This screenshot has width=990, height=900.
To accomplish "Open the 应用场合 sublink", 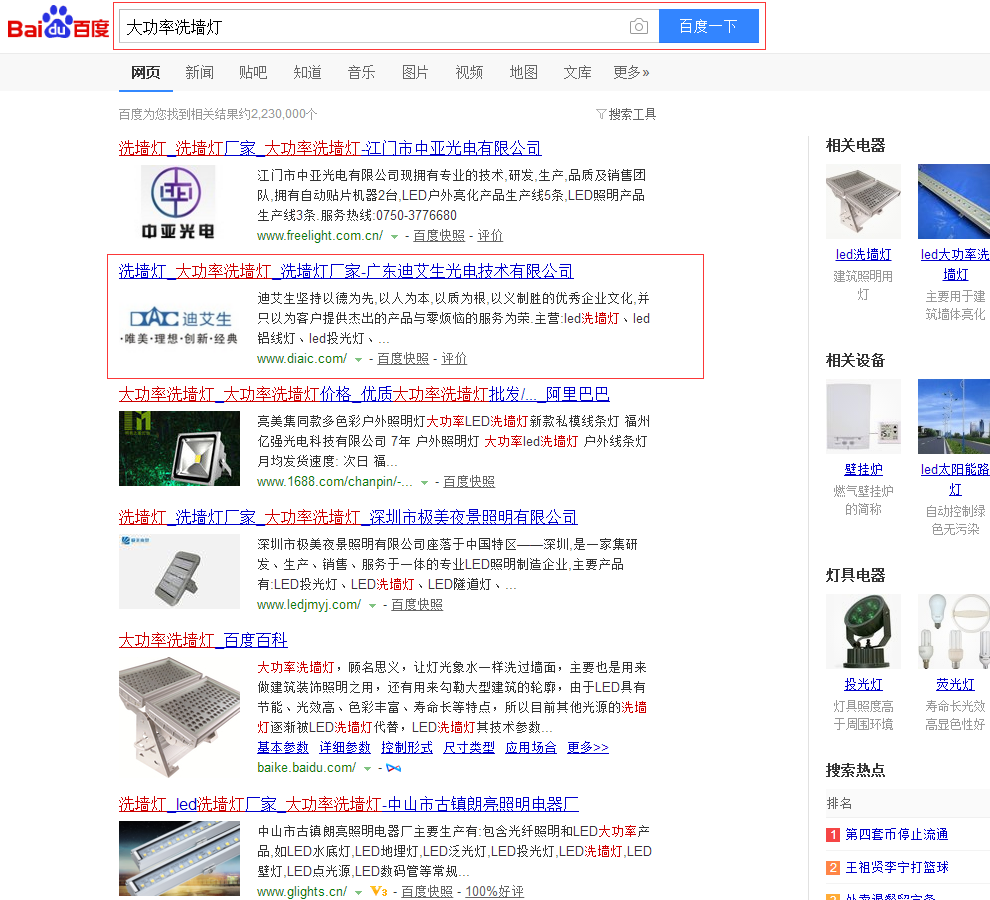I will click(x=531, y=748).
